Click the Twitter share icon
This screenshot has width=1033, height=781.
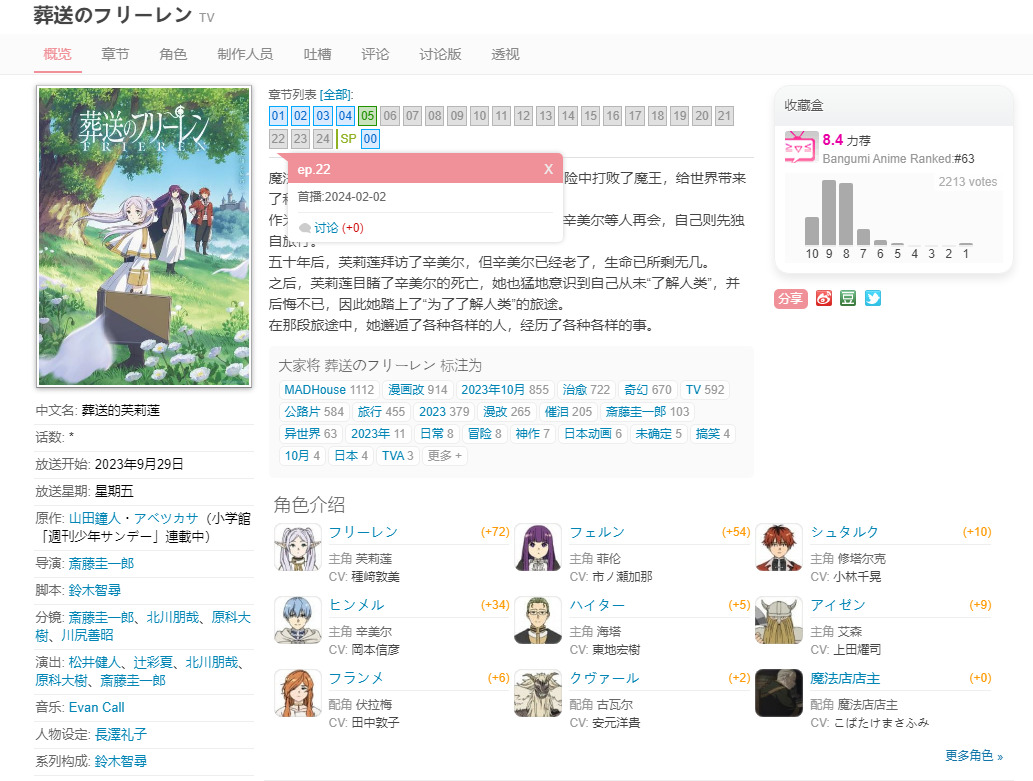click(x=873, y=299)
